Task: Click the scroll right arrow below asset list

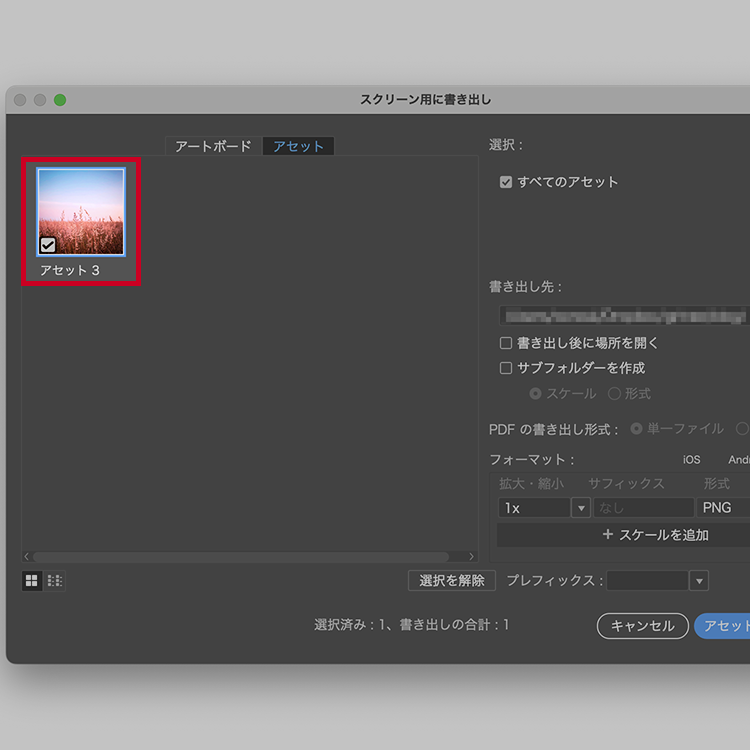Action: [x=472, y=557]
